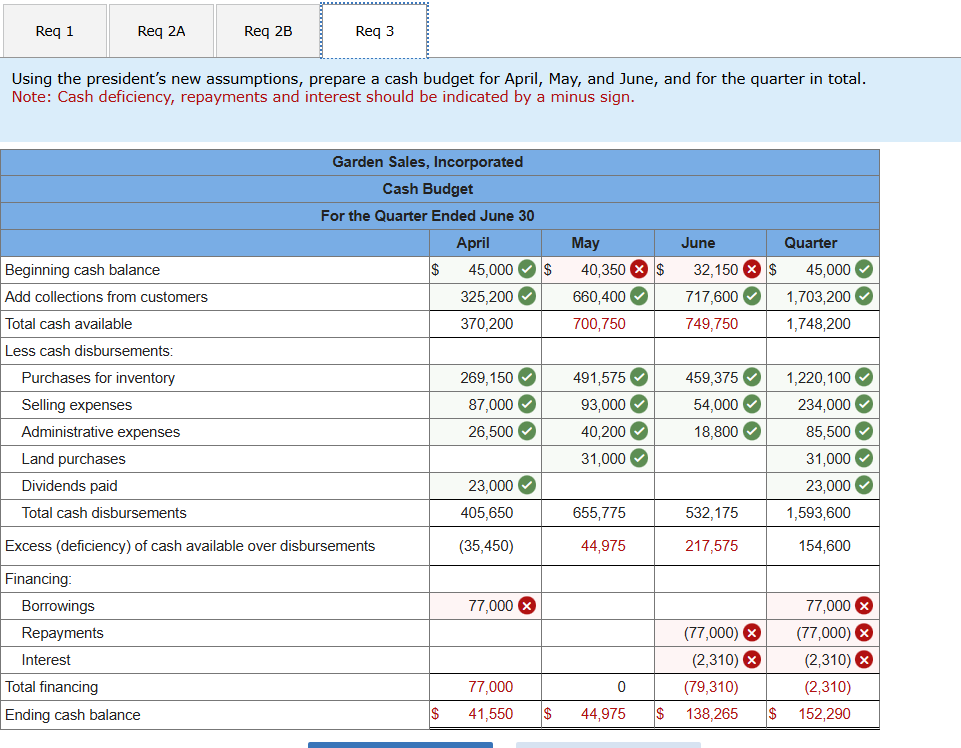
Task: Click green check next to Quarter selling expenses 234,000
Action: coord(864,404)
